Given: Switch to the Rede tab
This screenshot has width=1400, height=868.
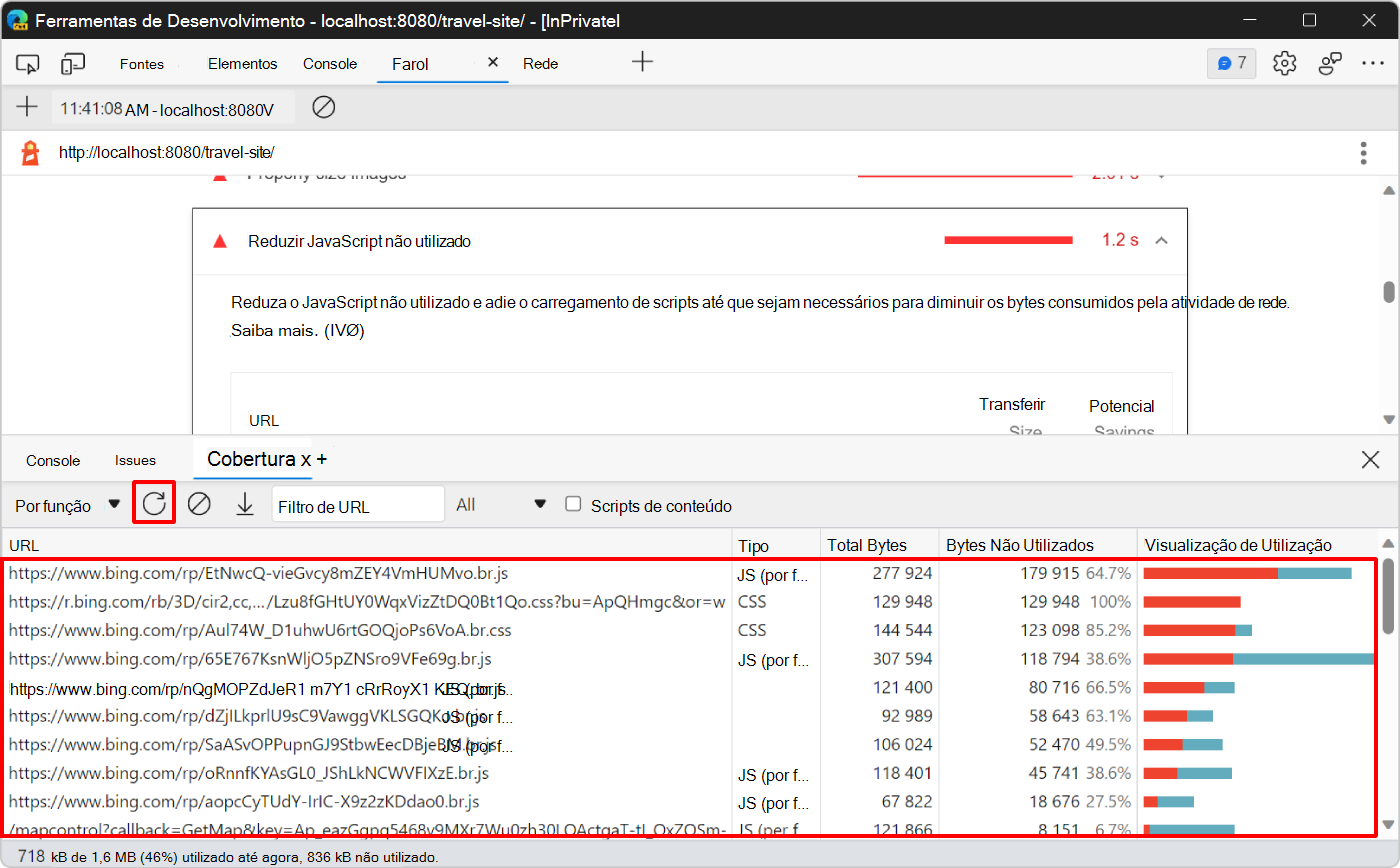Looking at the screenshot, I should [x=540, y=62].
